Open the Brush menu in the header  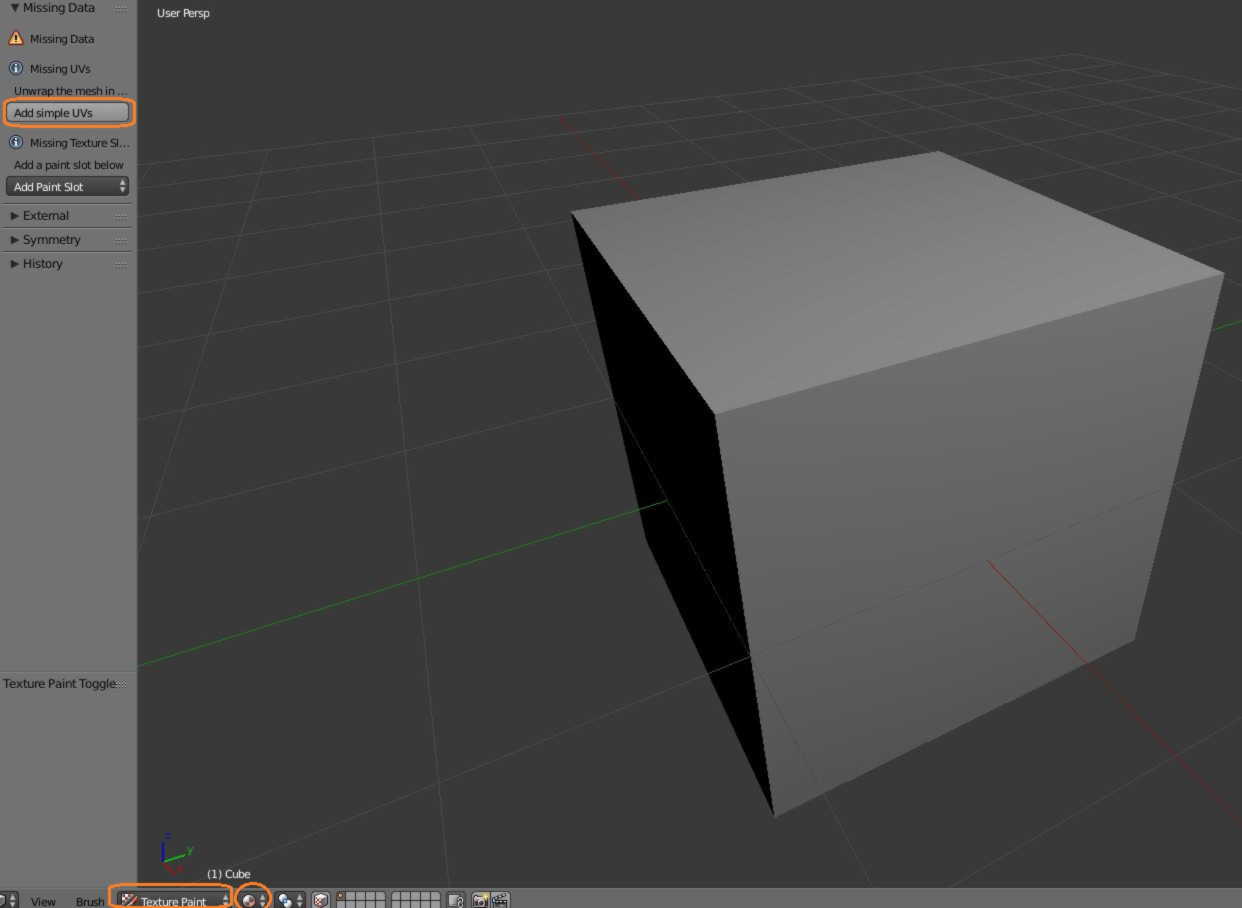(x=89, y=901)
